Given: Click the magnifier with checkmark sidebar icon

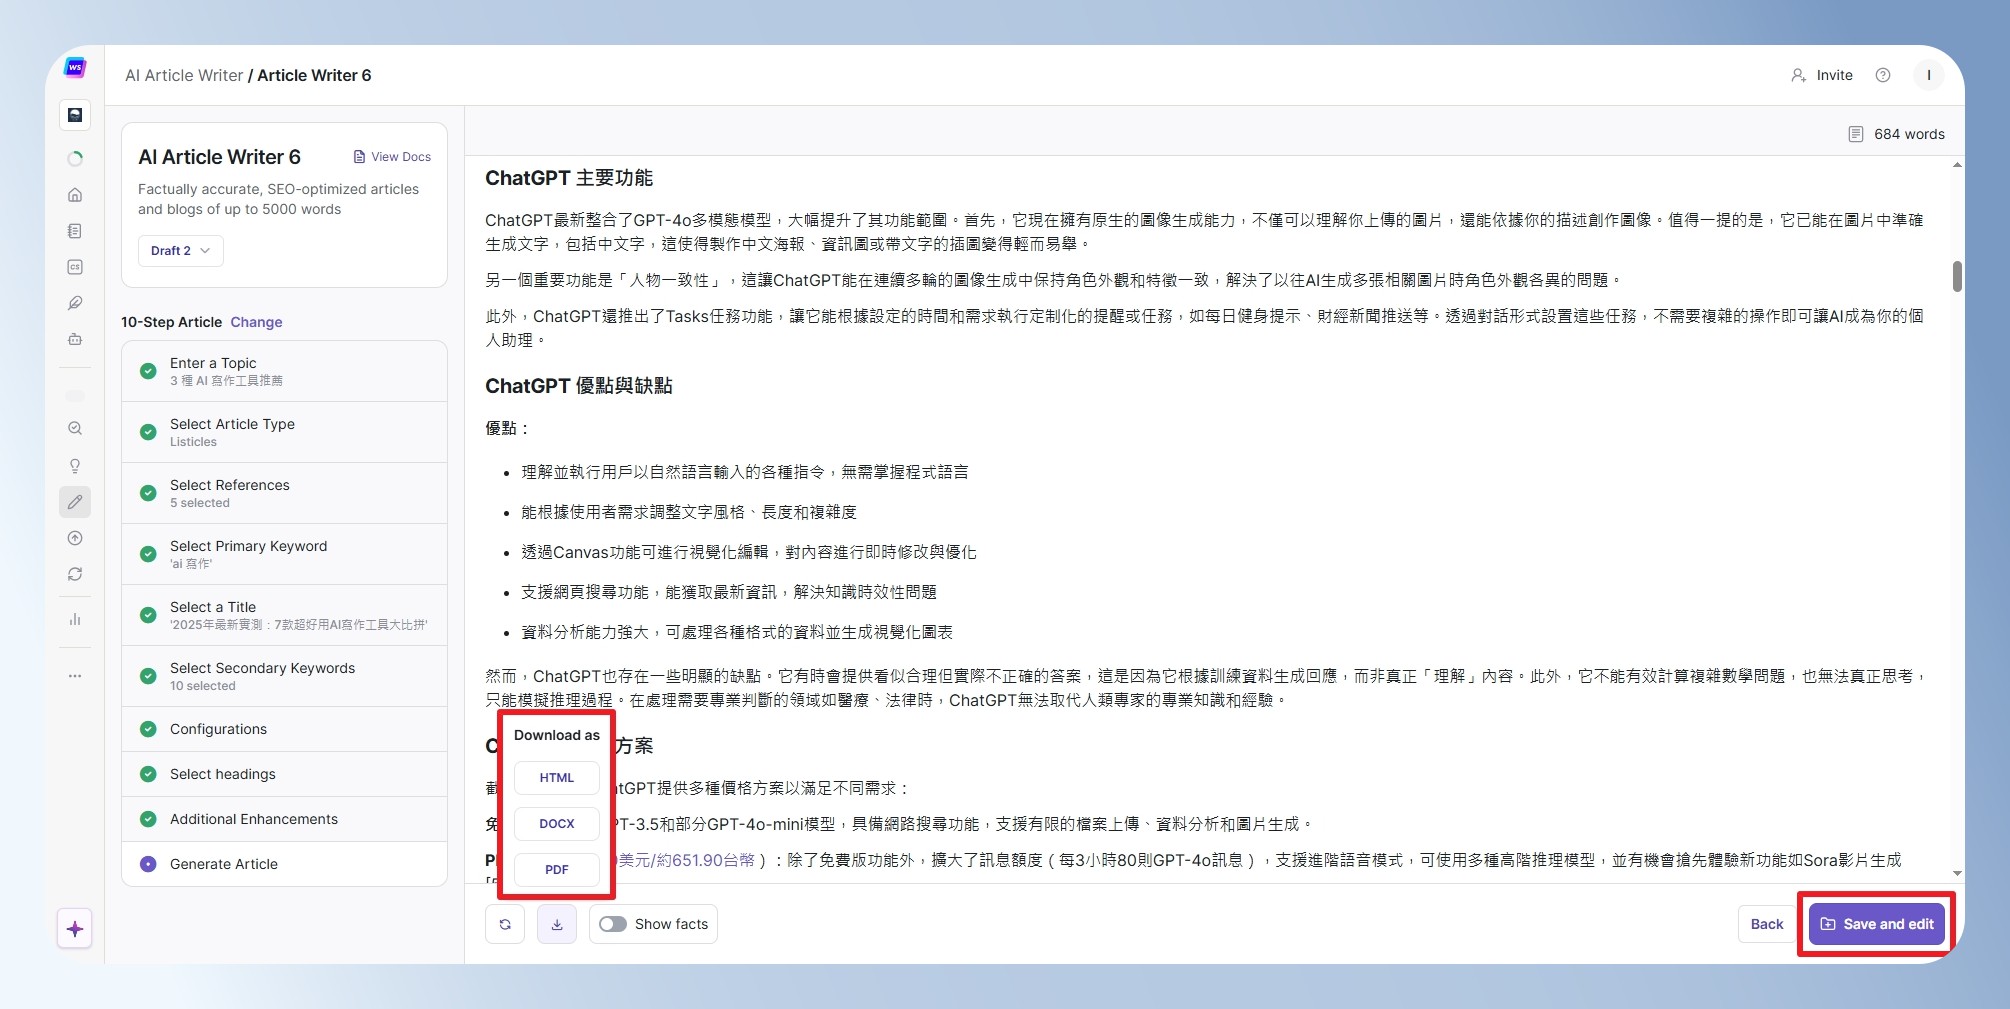Looking at the screenshot, I should pyautogui.click(x=75, y=428).
